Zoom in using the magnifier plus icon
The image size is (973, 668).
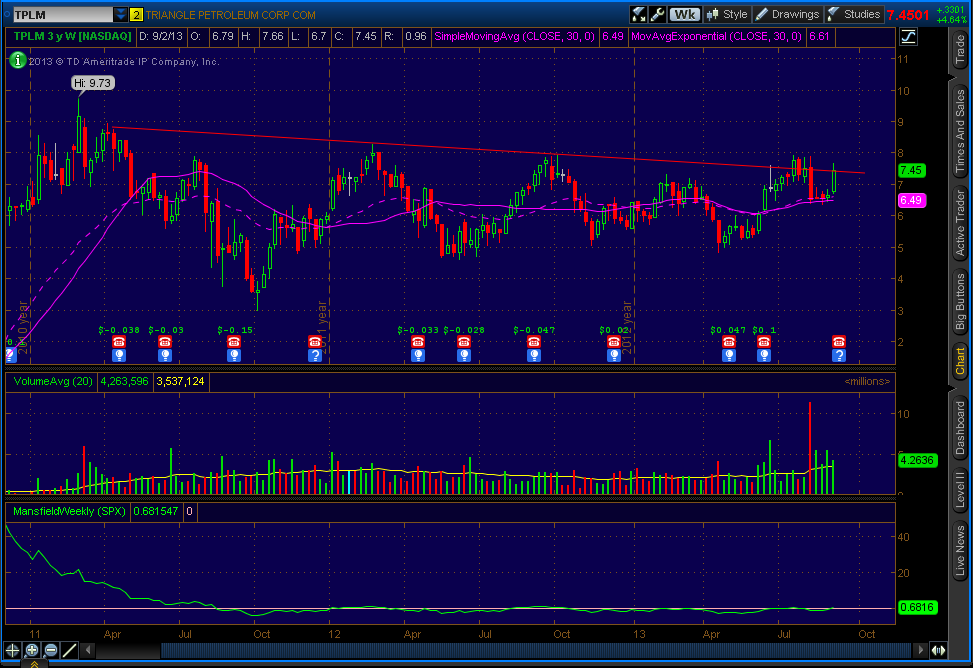(x=31, y=649)
